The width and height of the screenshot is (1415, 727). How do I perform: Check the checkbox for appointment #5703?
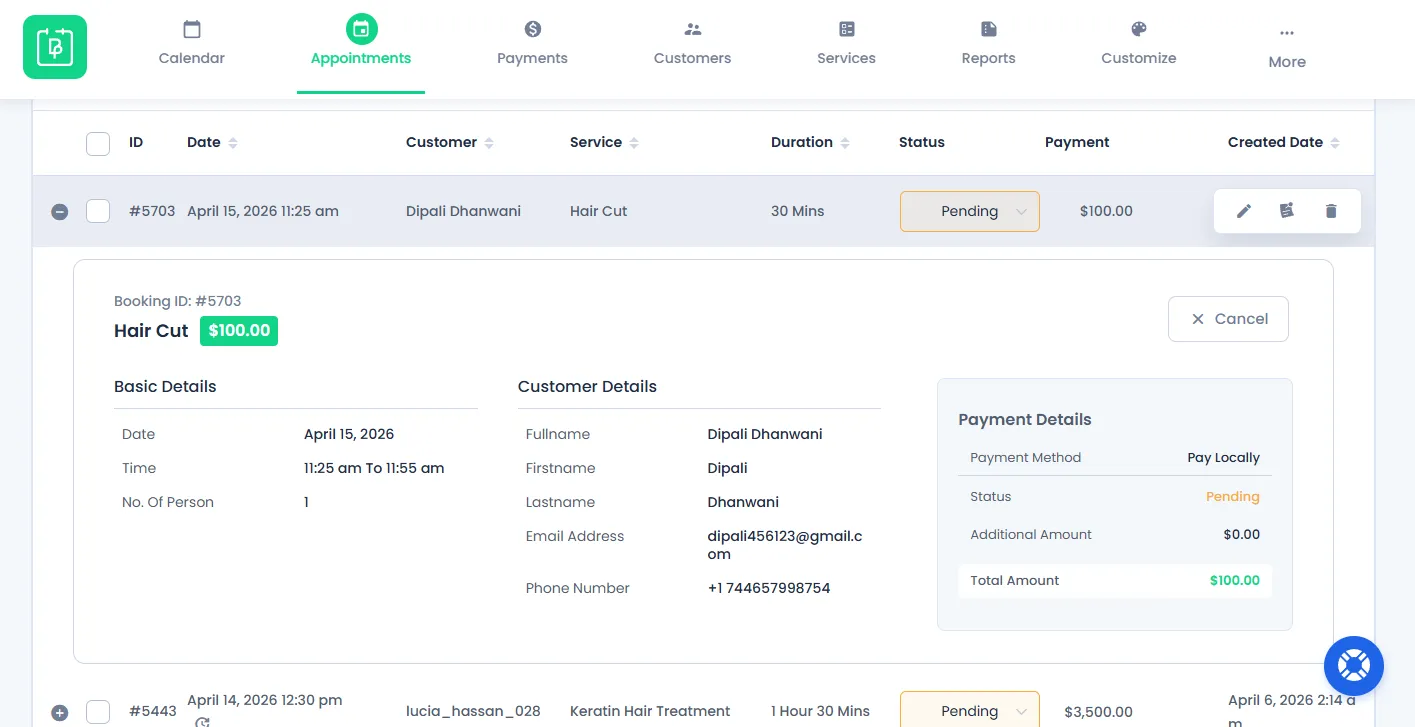click(98, 211)
